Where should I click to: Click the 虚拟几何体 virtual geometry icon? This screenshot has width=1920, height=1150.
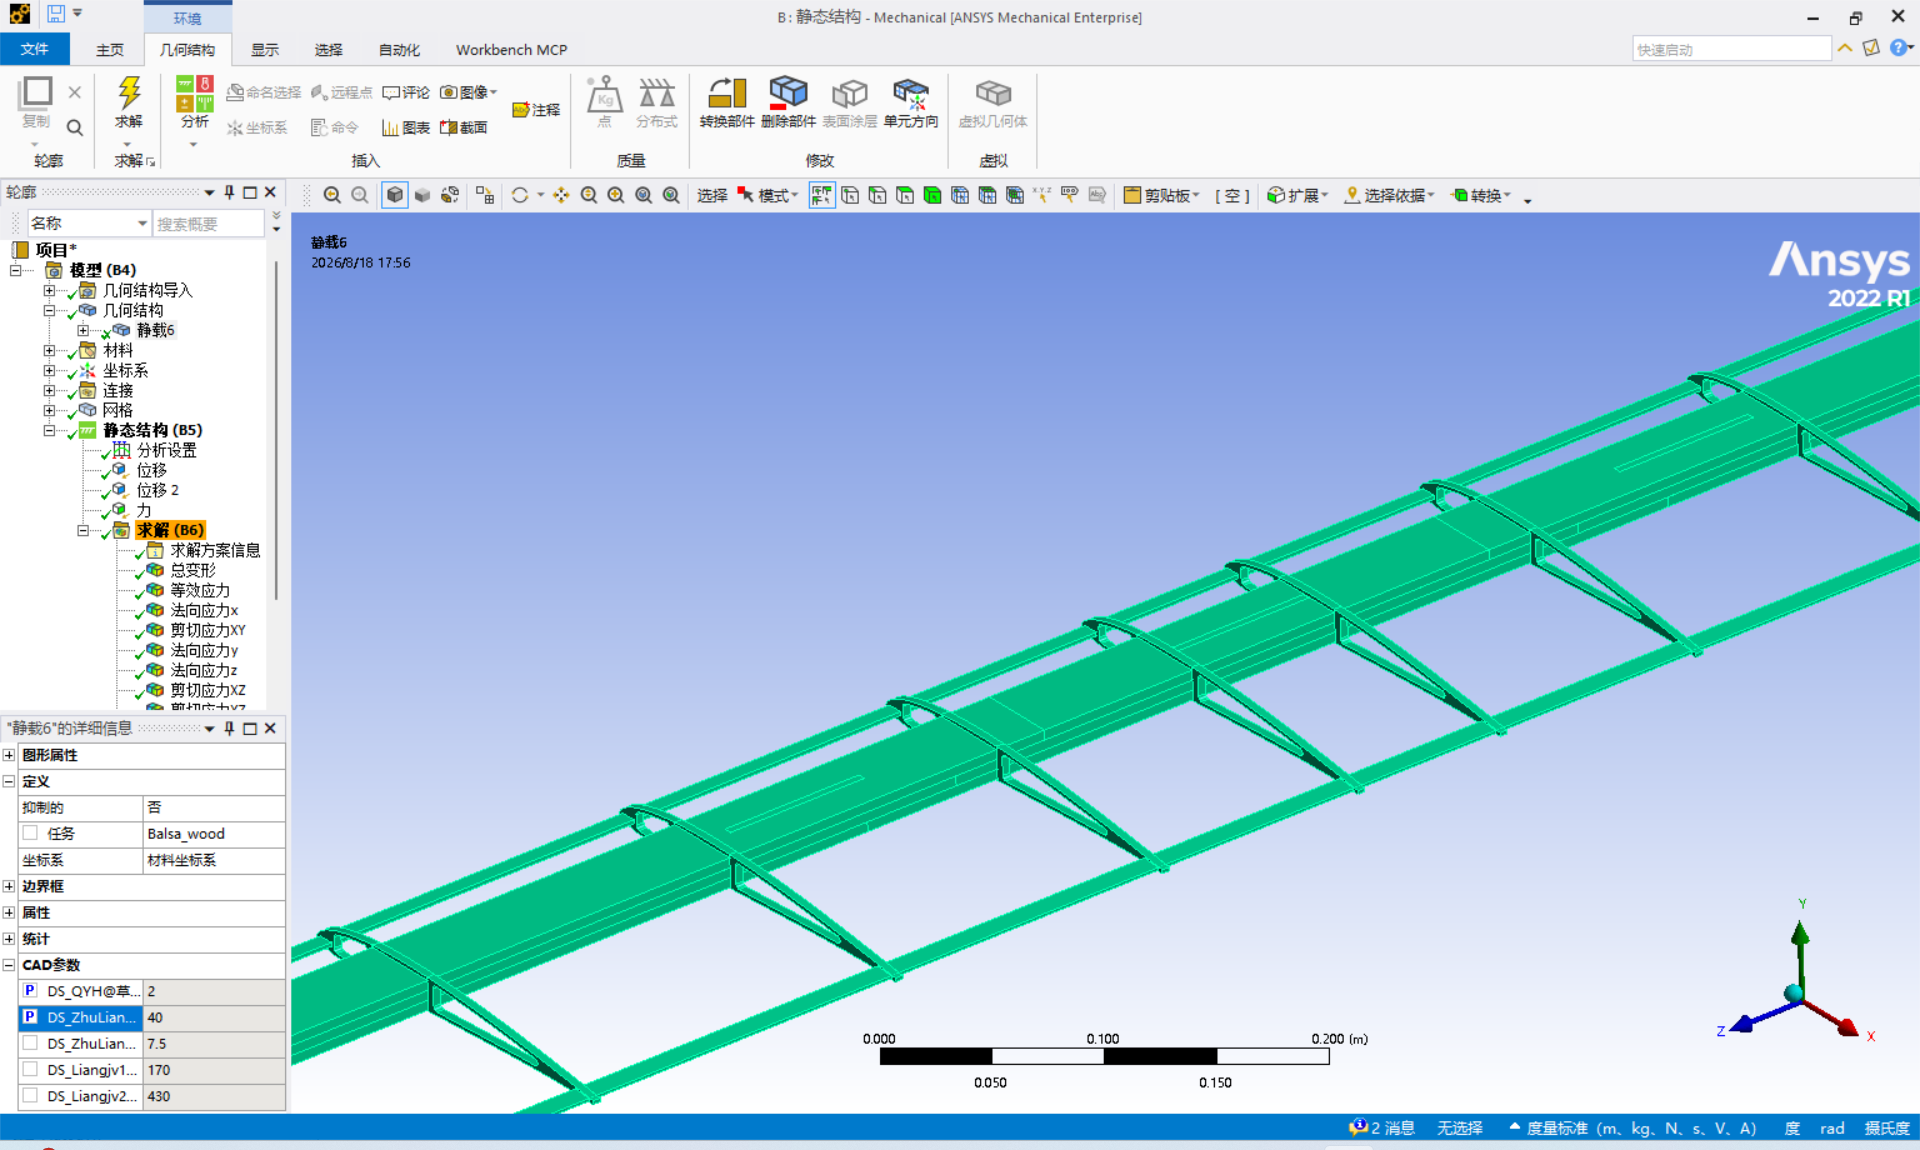993,93
